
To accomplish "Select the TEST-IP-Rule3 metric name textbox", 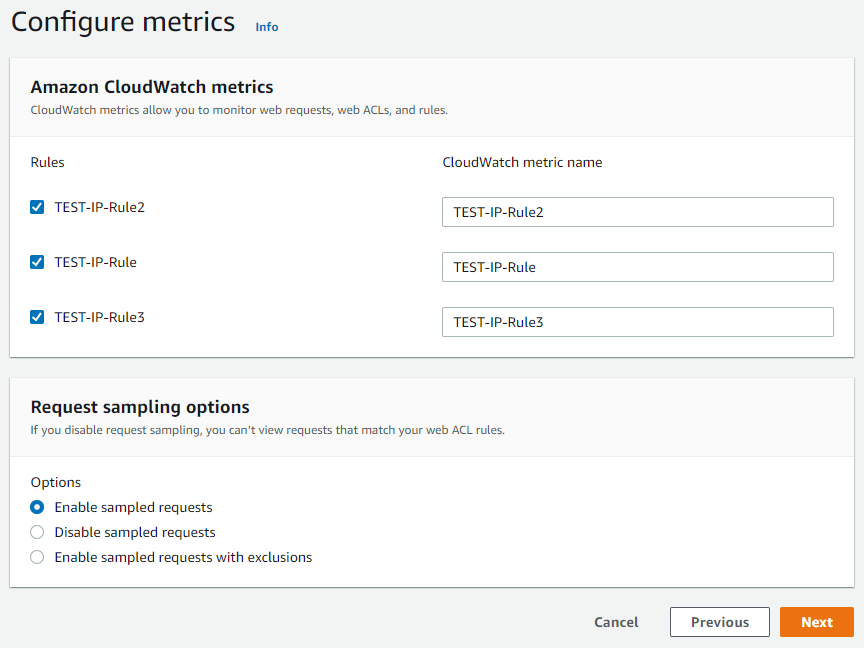I will pos(637,322).
